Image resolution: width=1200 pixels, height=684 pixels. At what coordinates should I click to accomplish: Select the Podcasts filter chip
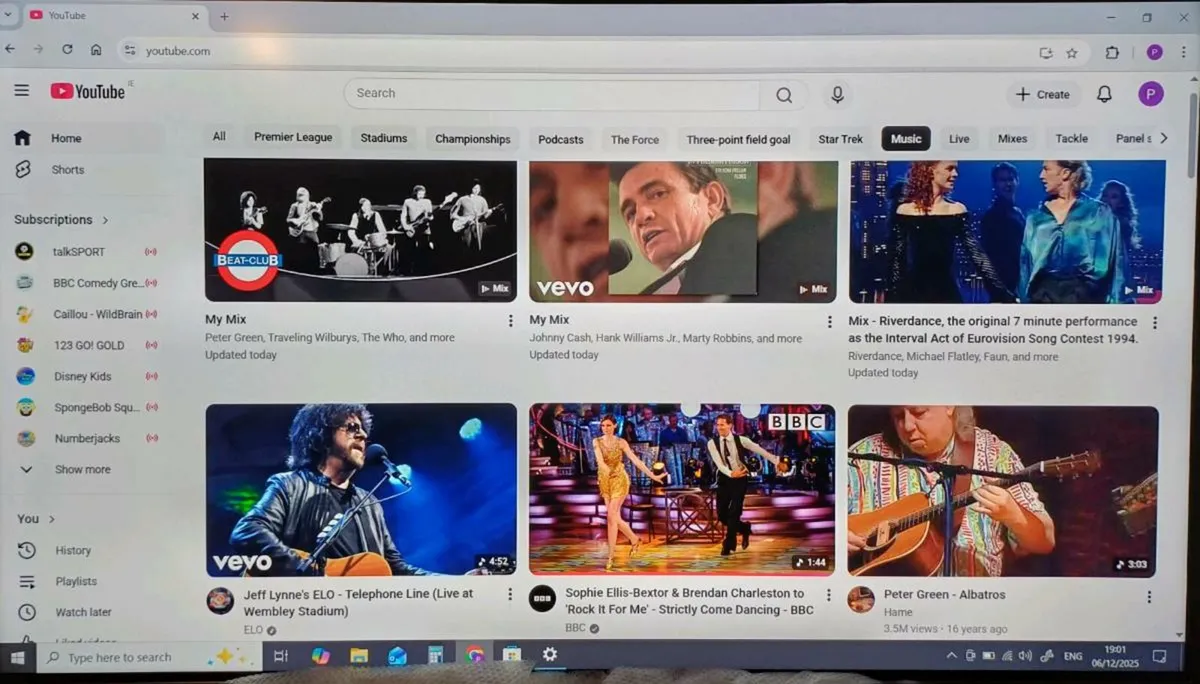click(560, 140)
